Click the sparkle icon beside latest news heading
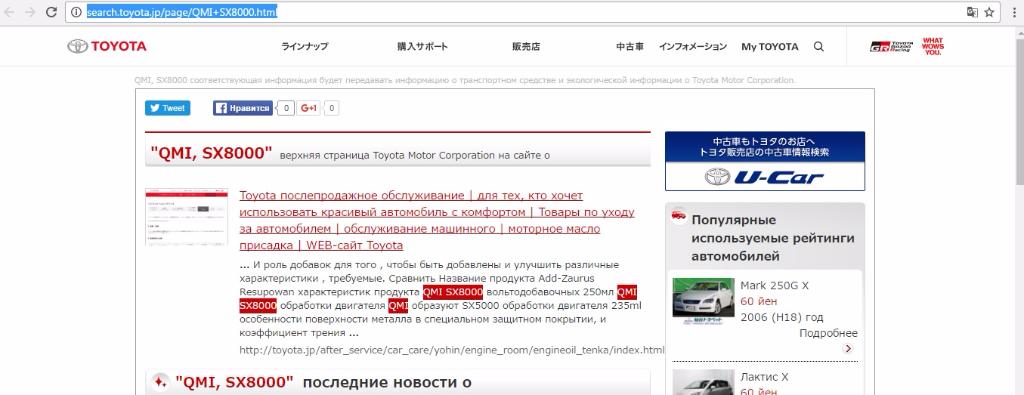1024x395 pixels. point(160,382)
